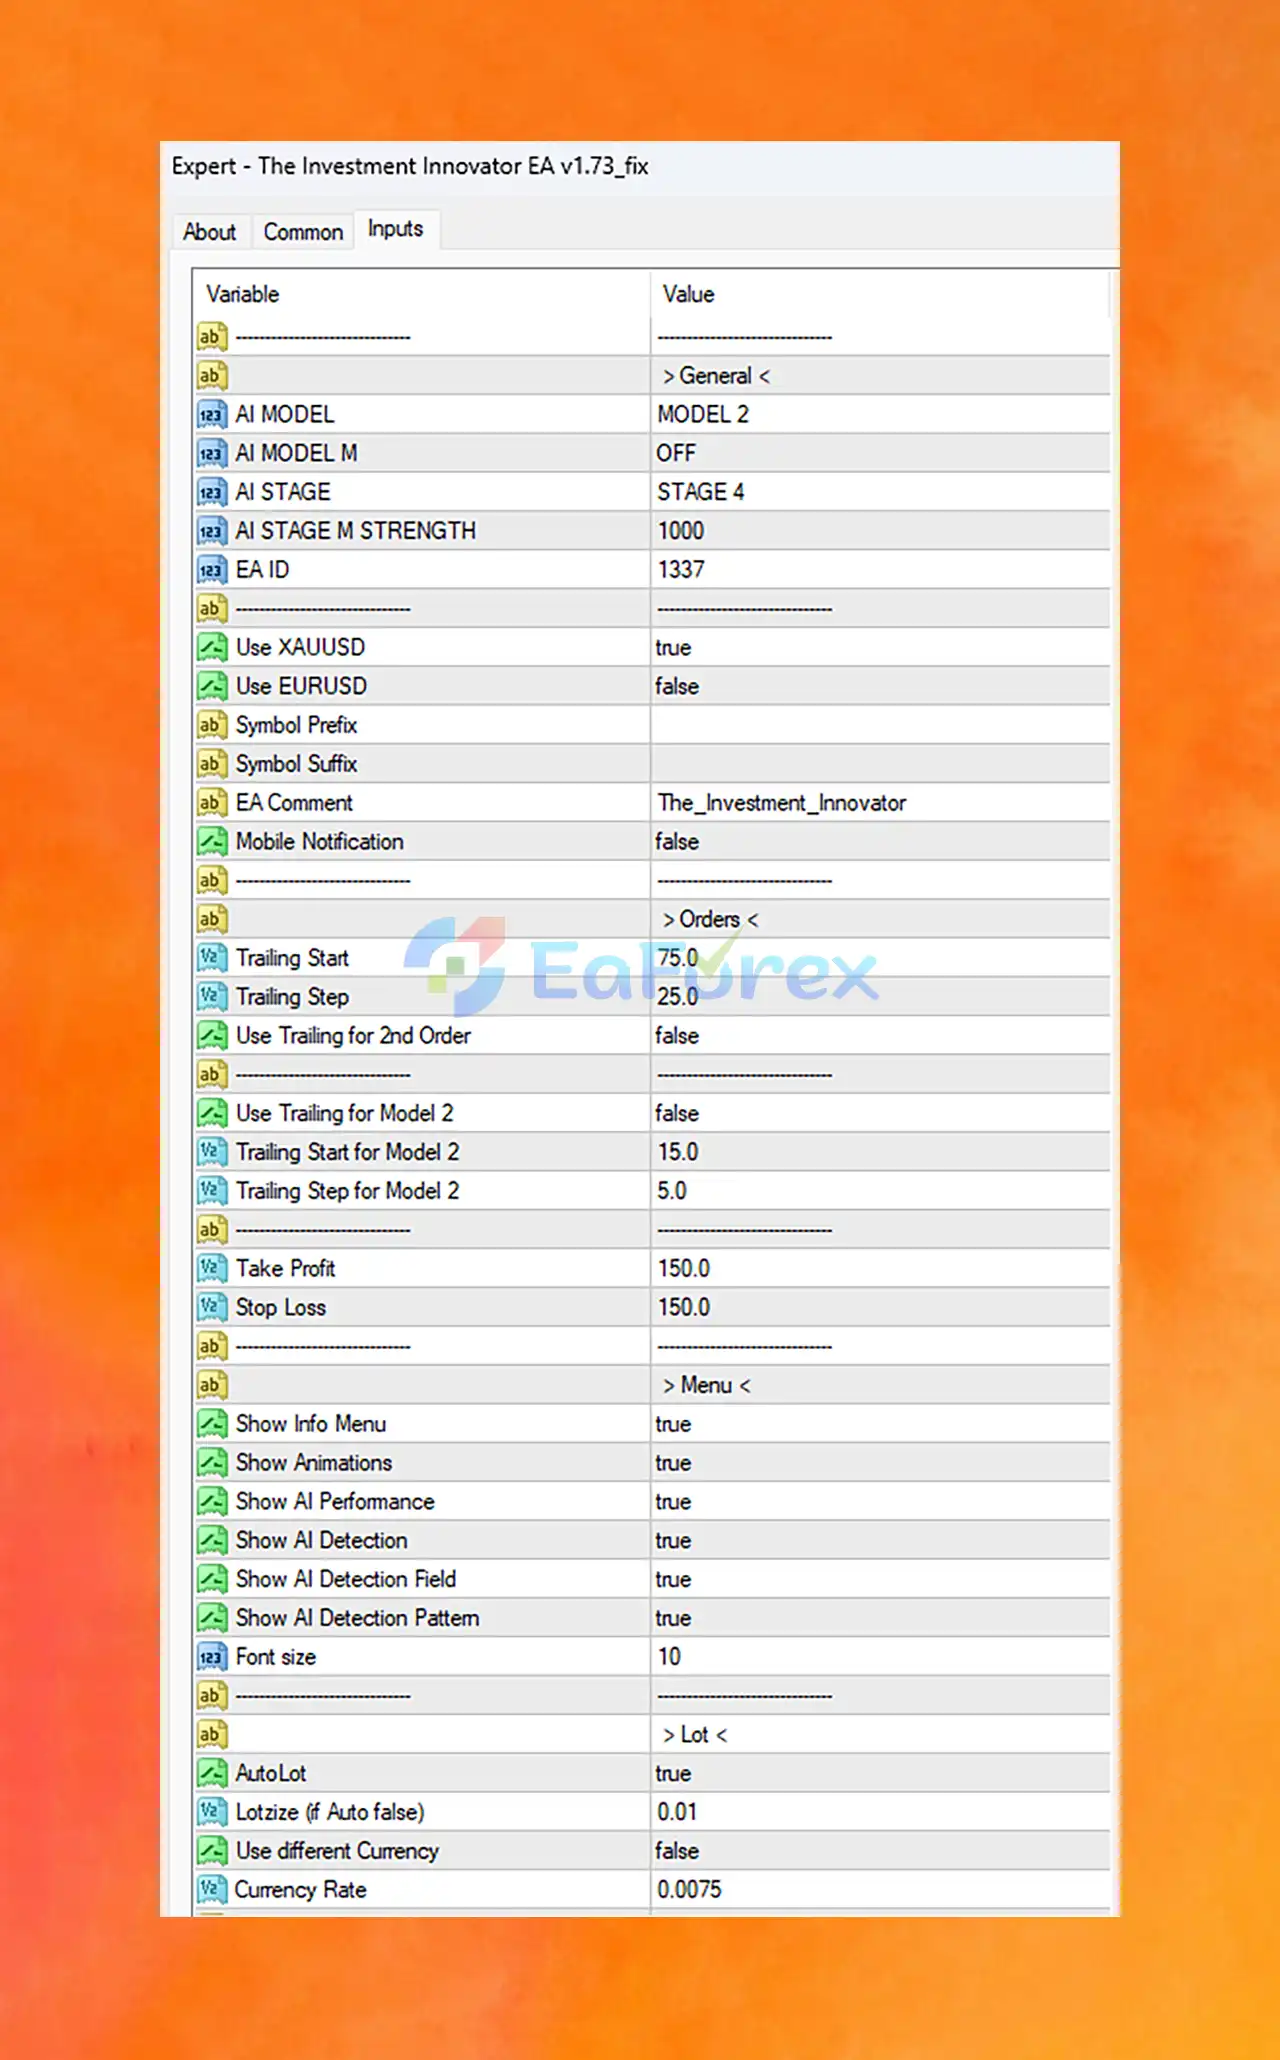Select the '> Menu <' section row
This screenshot has width=1280, height=2060.
652,1386
